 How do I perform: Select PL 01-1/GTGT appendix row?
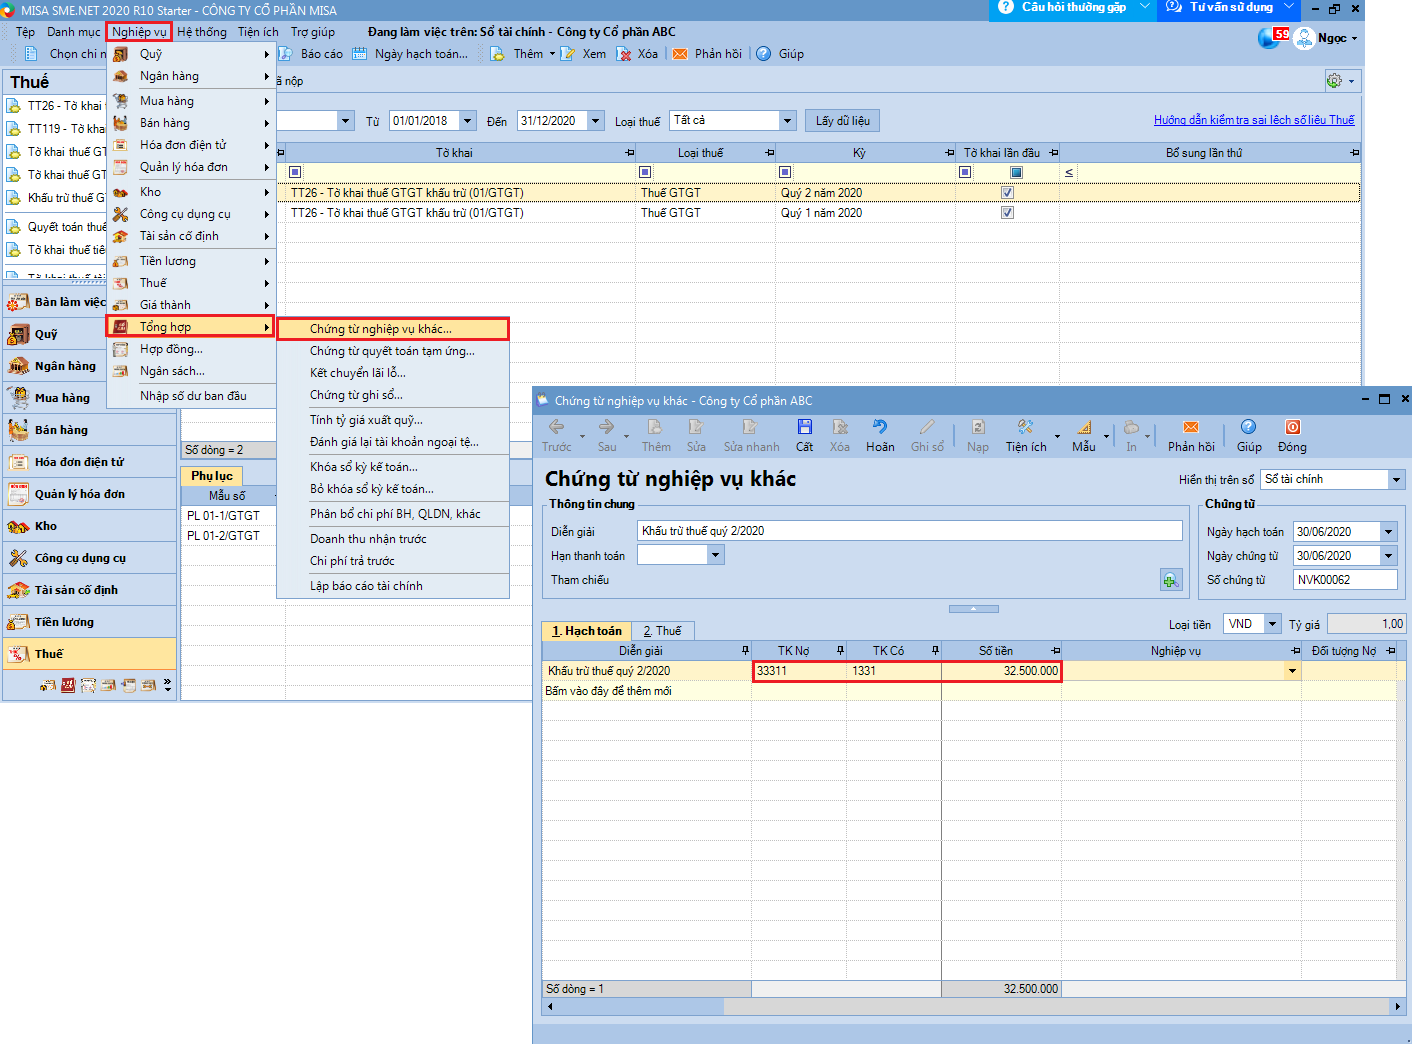tap(227, 516)
